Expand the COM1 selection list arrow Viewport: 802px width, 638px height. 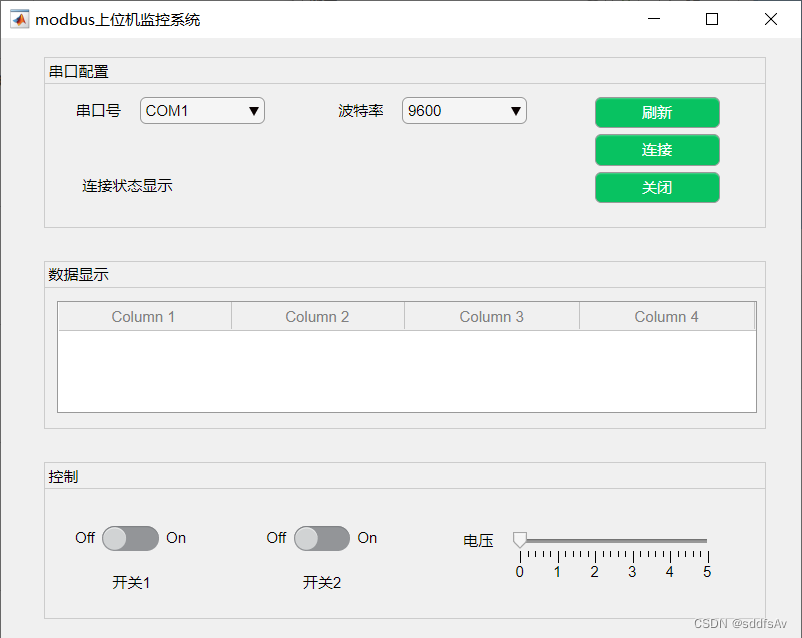(254, 110)
